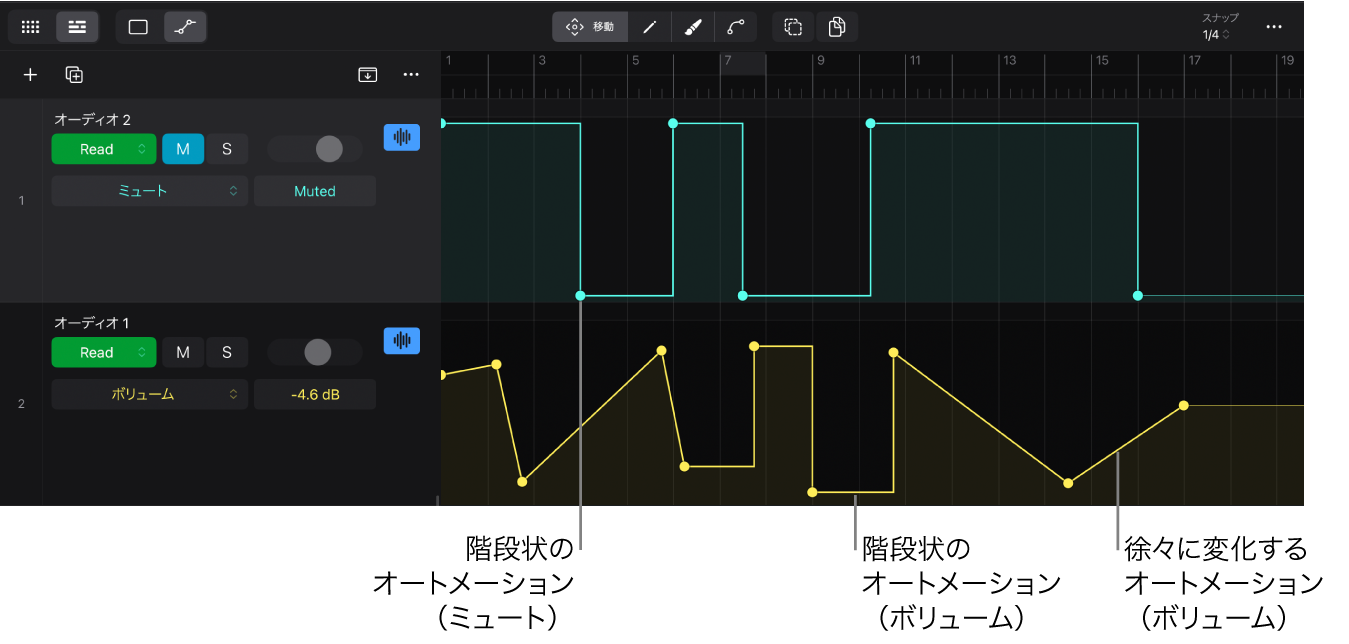The image size is (1349, 644).
Task: Click the Muted value field
Action: point(315,191)
